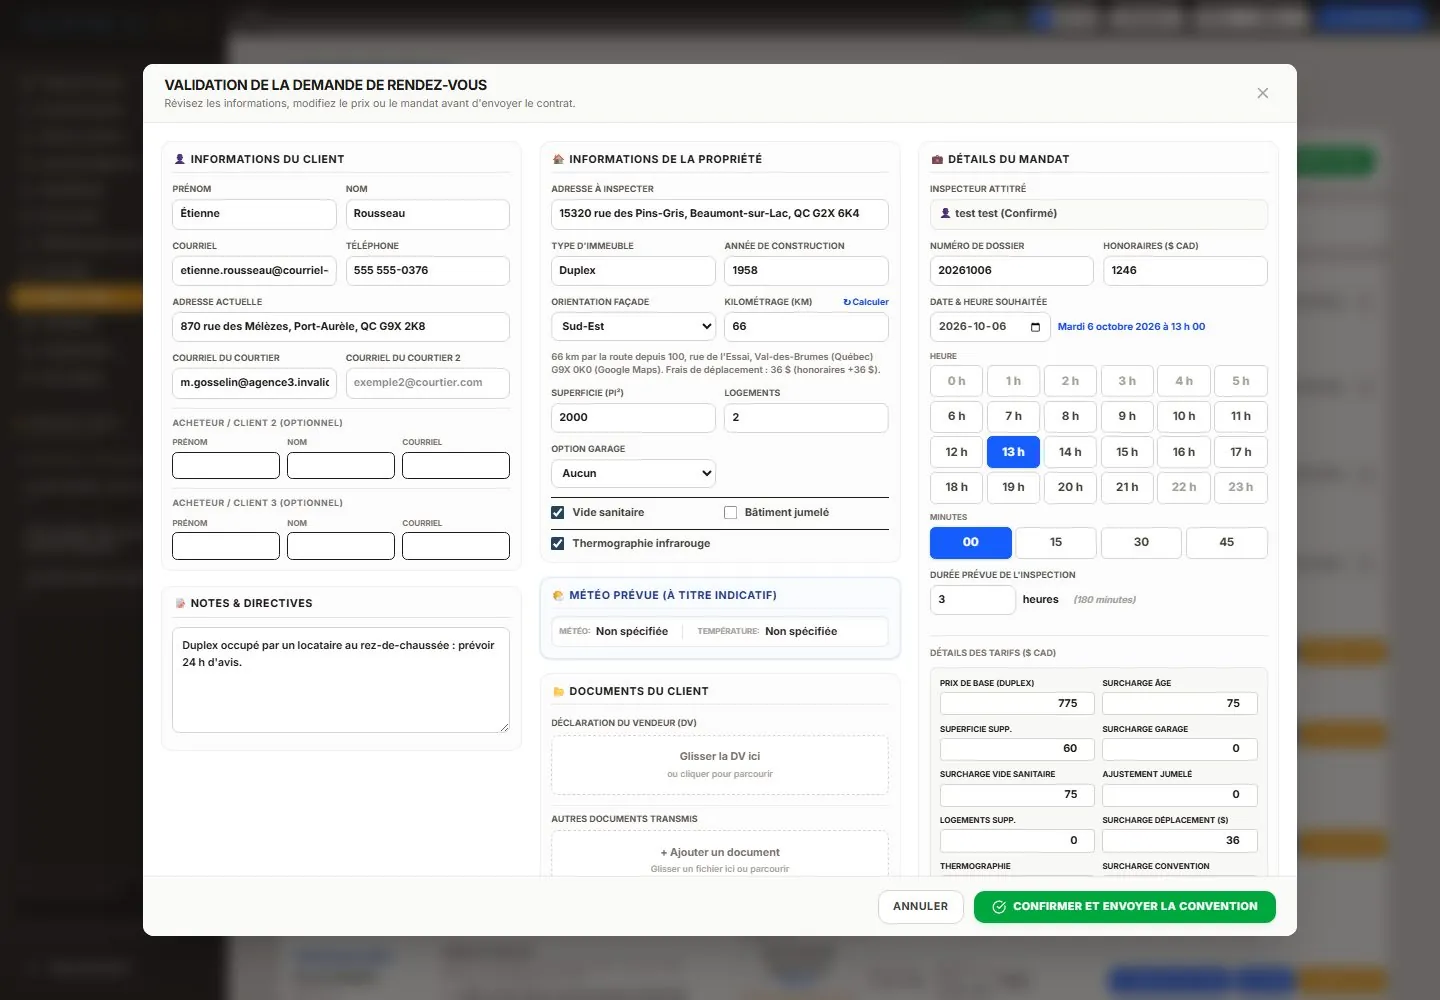Click the weather forecast section icon
This screenshot has width=1440, height=1000.
tap(558, 595)
